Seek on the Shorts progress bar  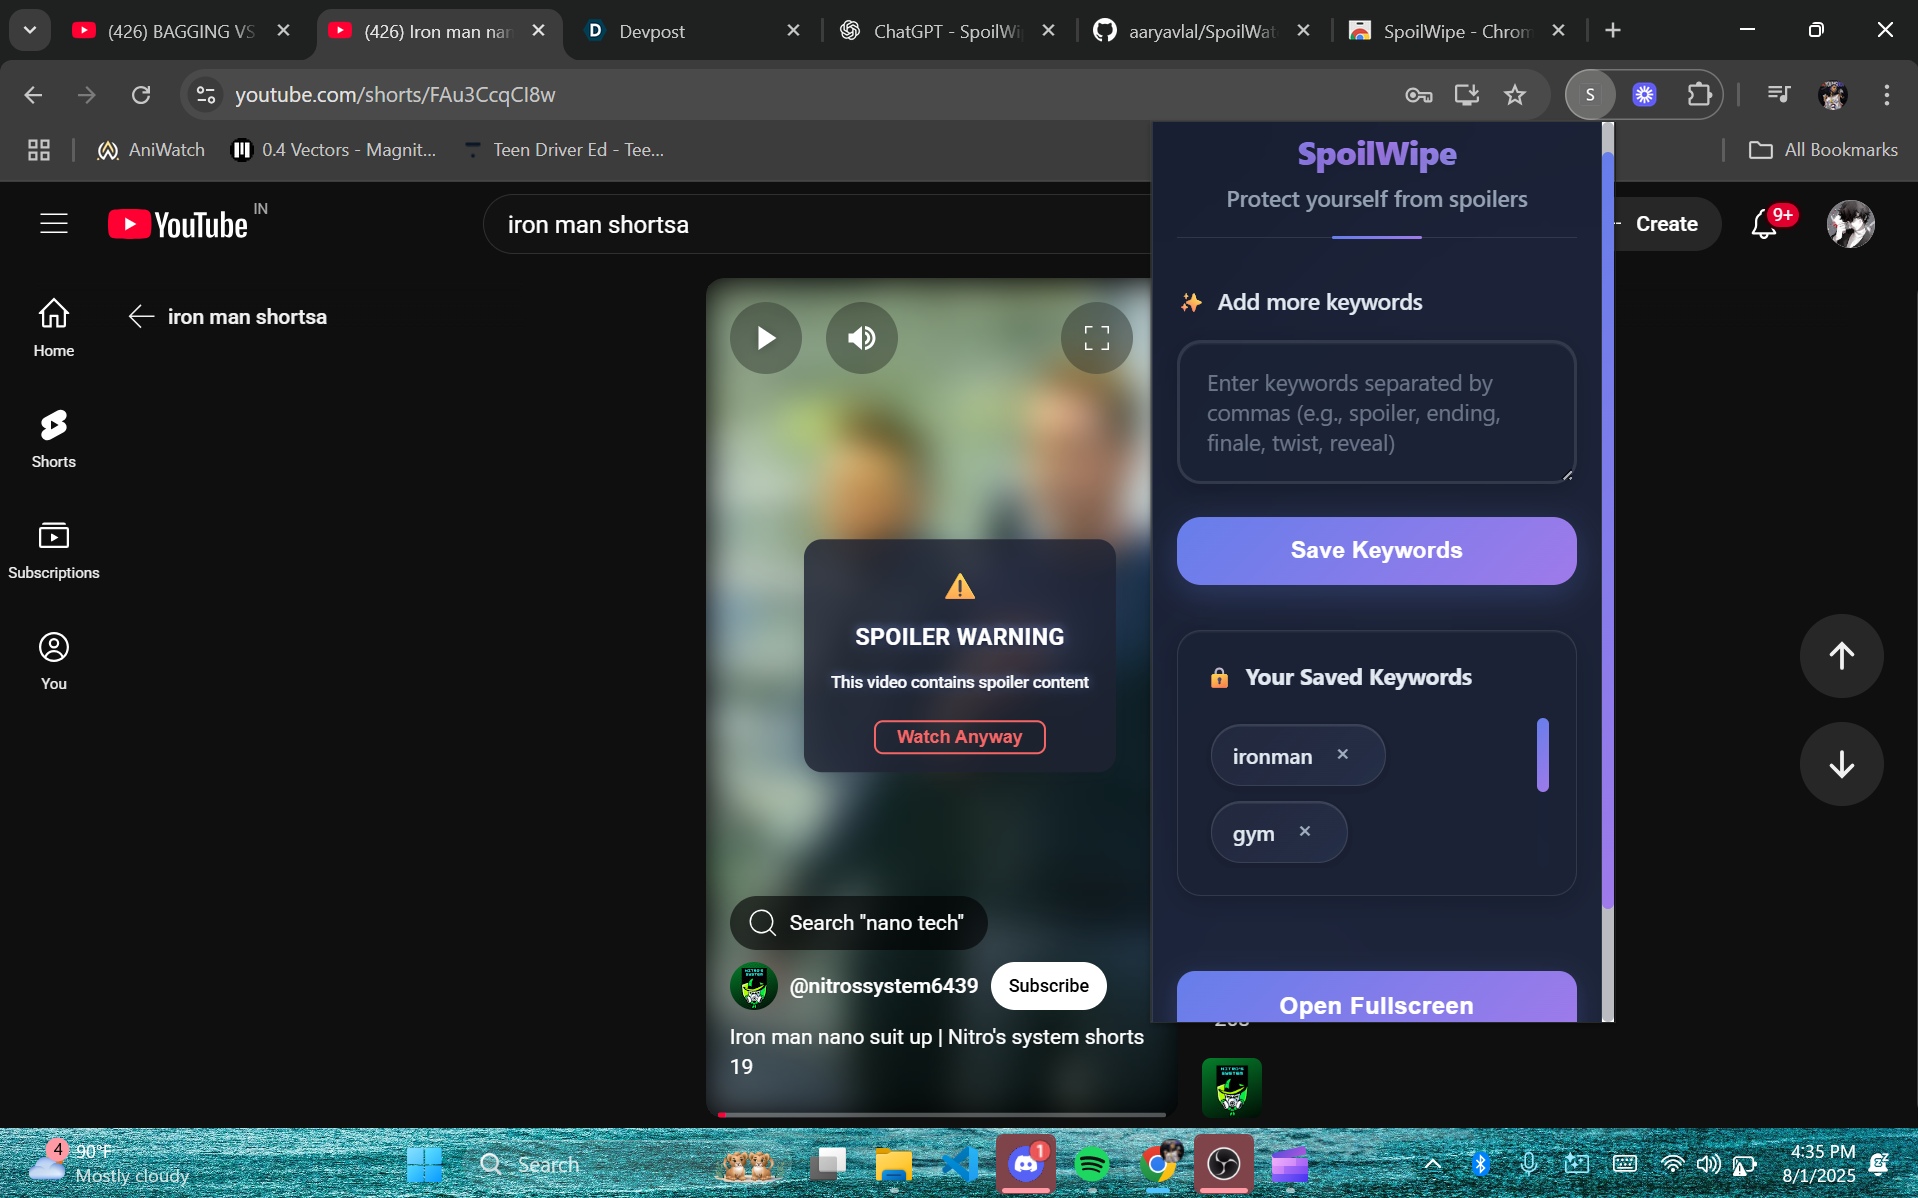(x=942, y=1114)
